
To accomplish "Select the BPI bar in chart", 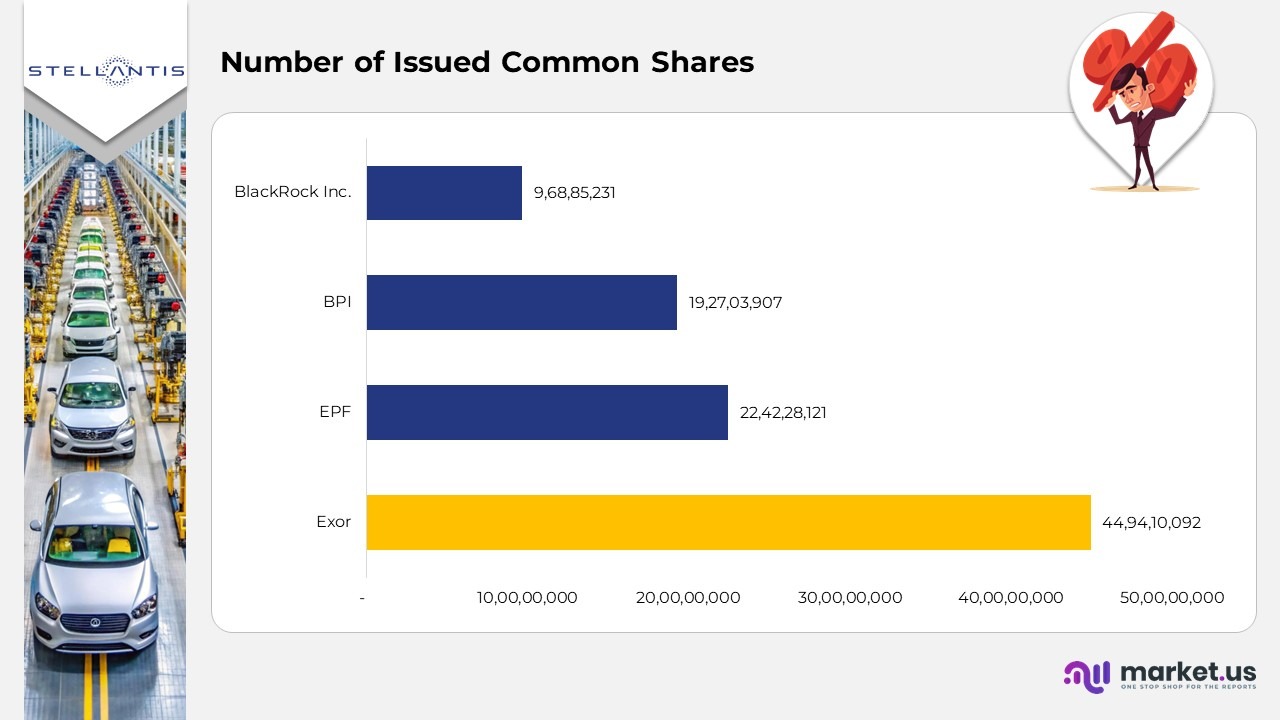I will (x=521, y=302).
